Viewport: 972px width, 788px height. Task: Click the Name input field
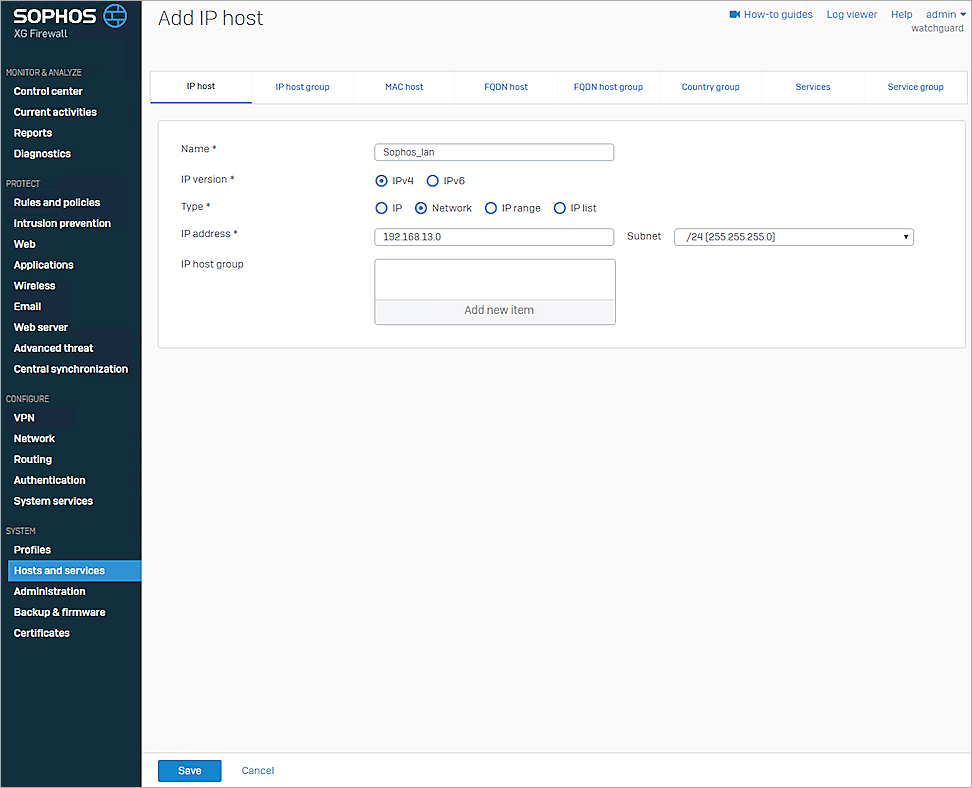pyautogui.click(x=494, y=151)
